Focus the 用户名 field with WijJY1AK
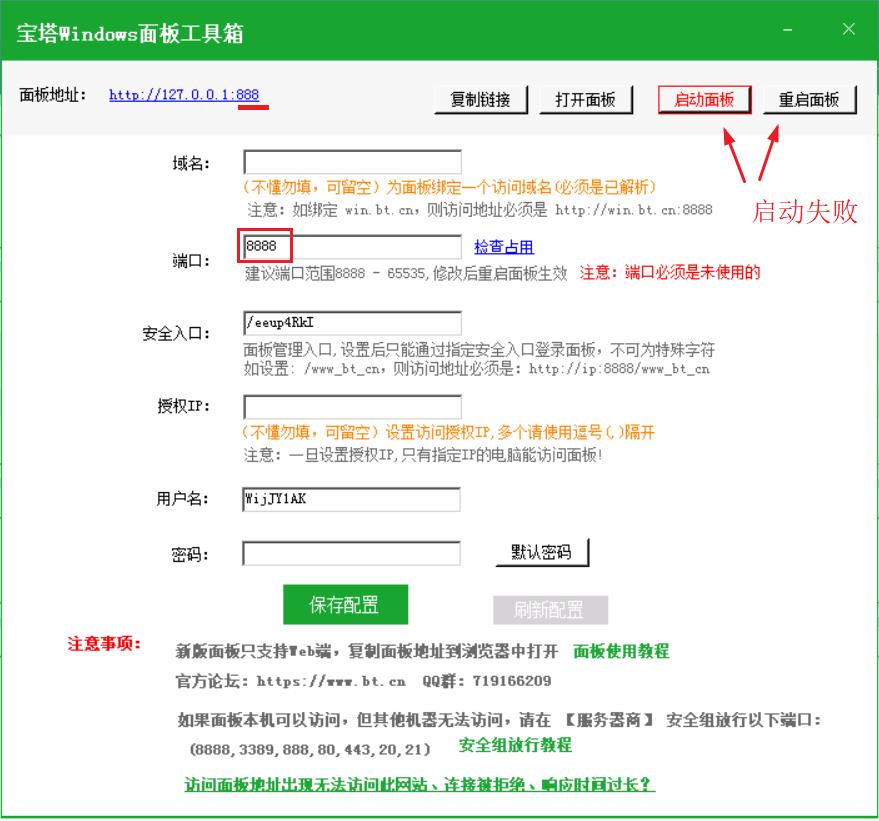Viewport: 879px width, 821px height. click(x=351, y=499)
